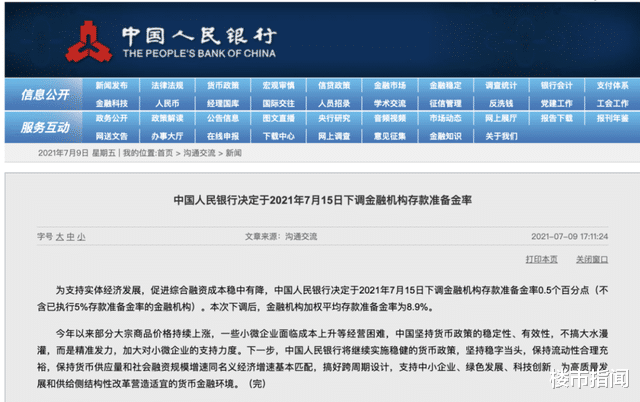The height and width of the screenshot is (402, 640).
Task: Click the People's Bank of China red logo
Action: coord(89,42)
